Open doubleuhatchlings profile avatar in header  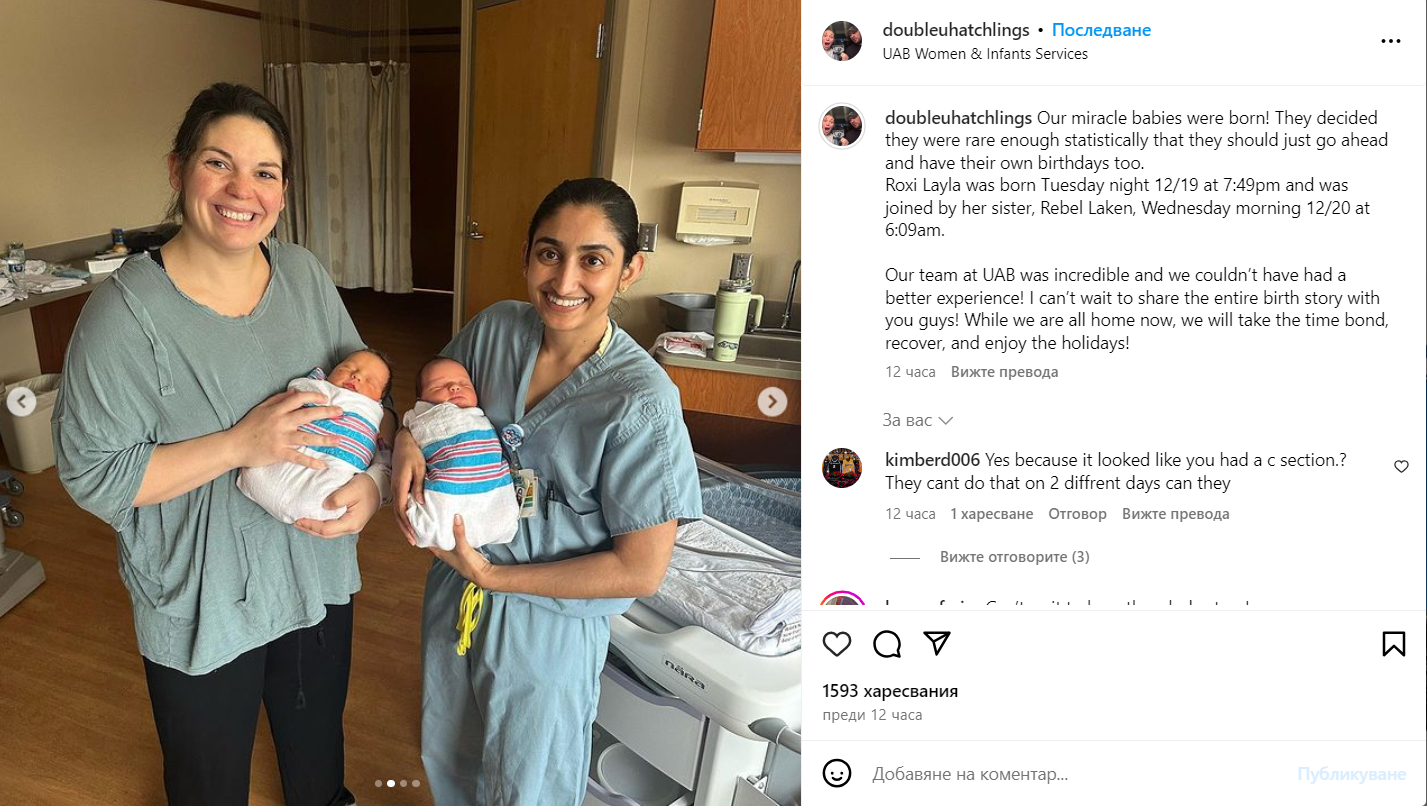[842, 41]
